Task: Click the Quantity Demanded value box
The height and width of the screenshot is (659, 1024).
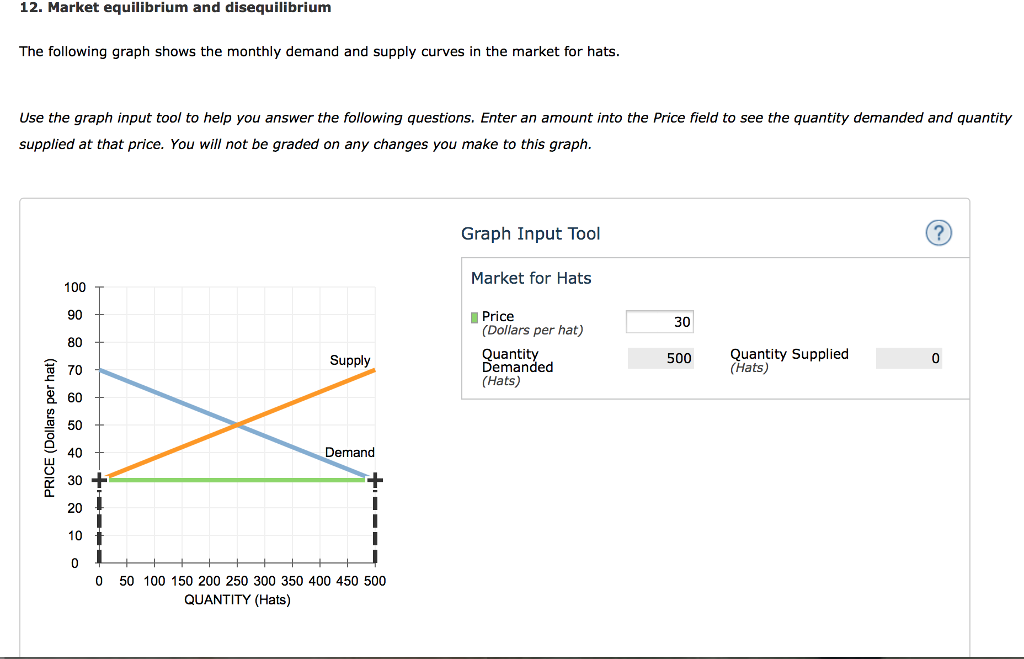Action: click(x=660, y=357)
